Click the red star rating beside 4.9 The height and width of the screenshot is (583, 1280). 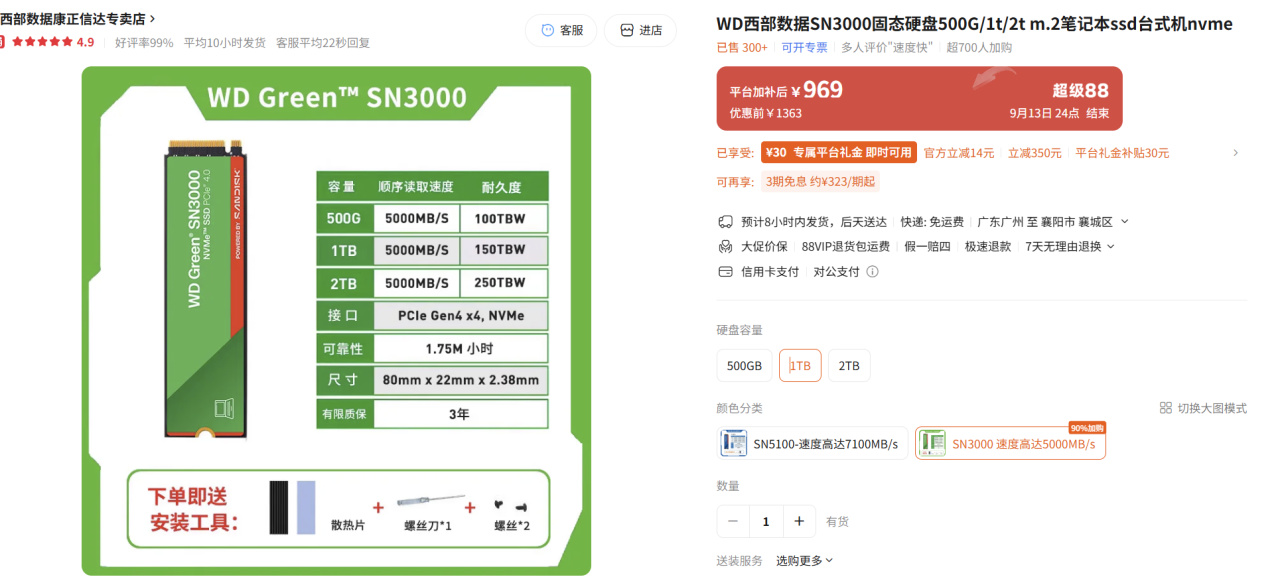(42, 42)
